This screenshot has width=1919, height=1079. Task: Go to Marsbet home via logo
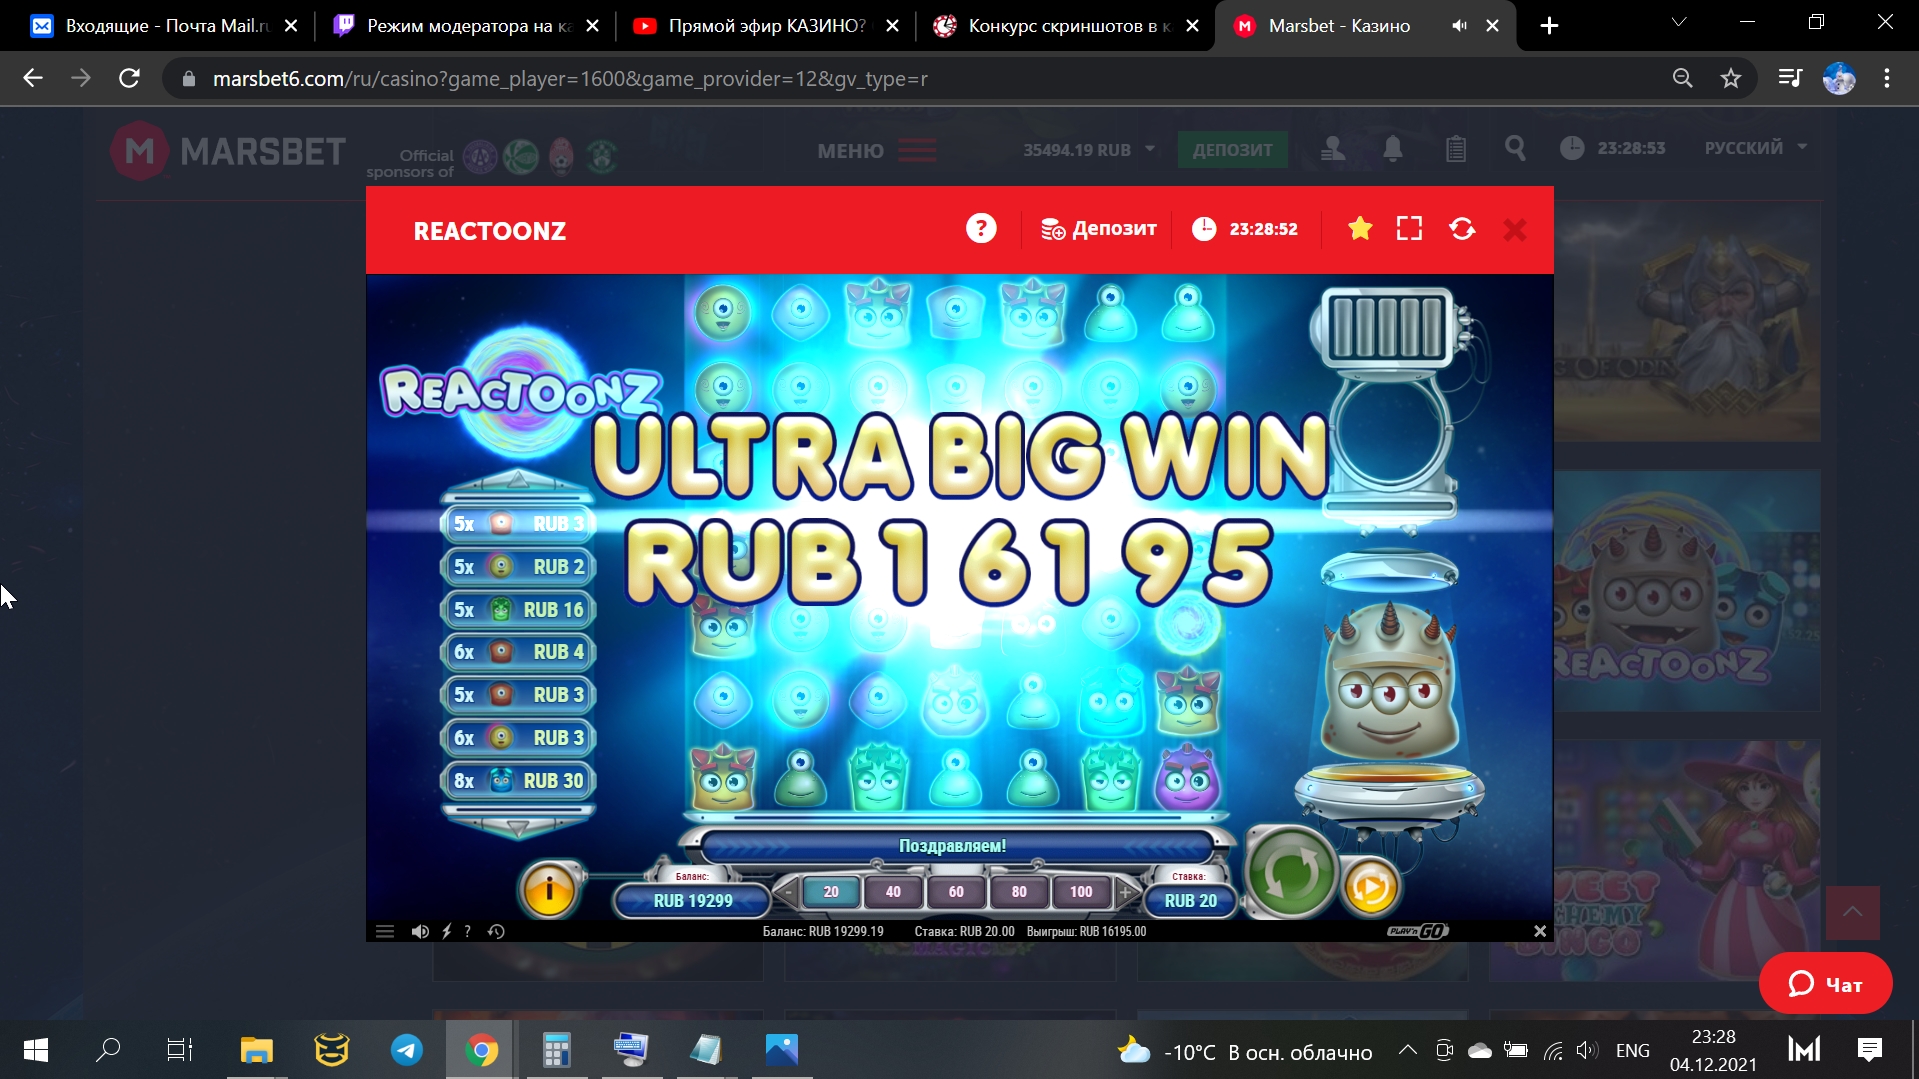pos(228,151)
